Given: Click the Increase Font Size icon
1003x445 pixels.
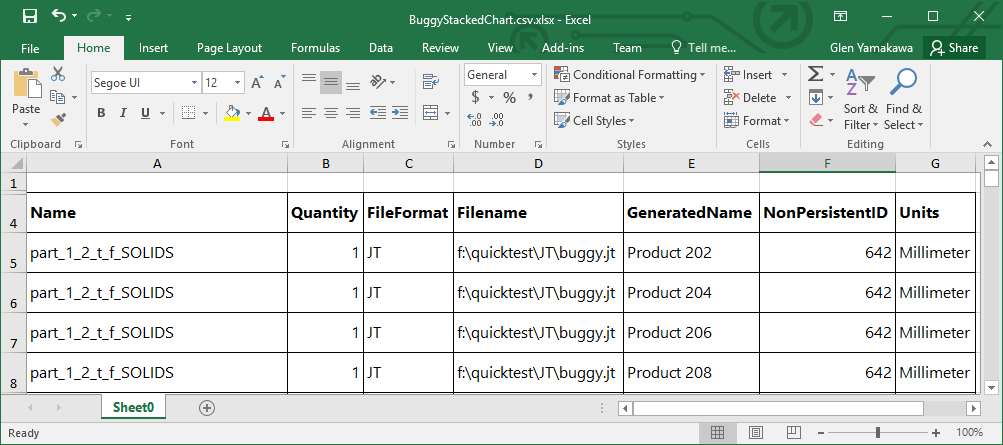Looking at the screenshot, I should coord(257,83).
